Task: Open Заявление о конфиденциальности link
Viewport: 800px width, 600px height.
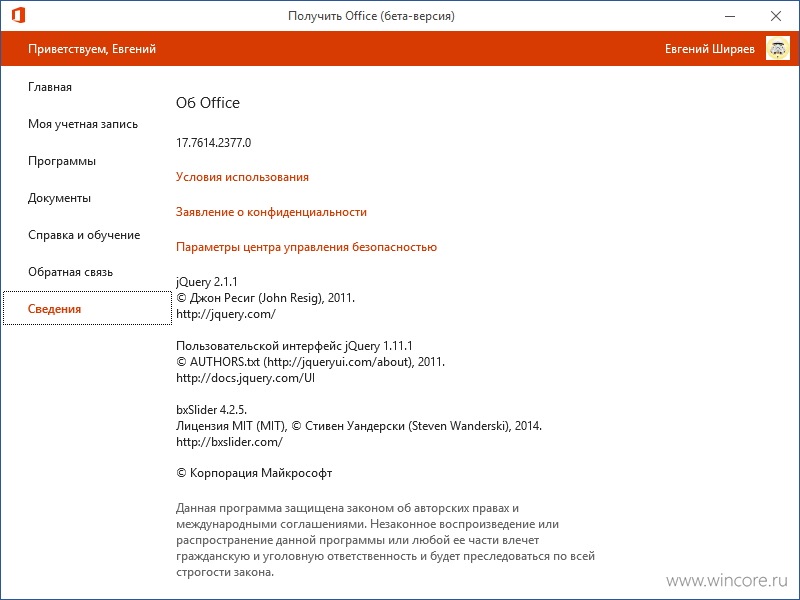Action: [x=271, y=212]
